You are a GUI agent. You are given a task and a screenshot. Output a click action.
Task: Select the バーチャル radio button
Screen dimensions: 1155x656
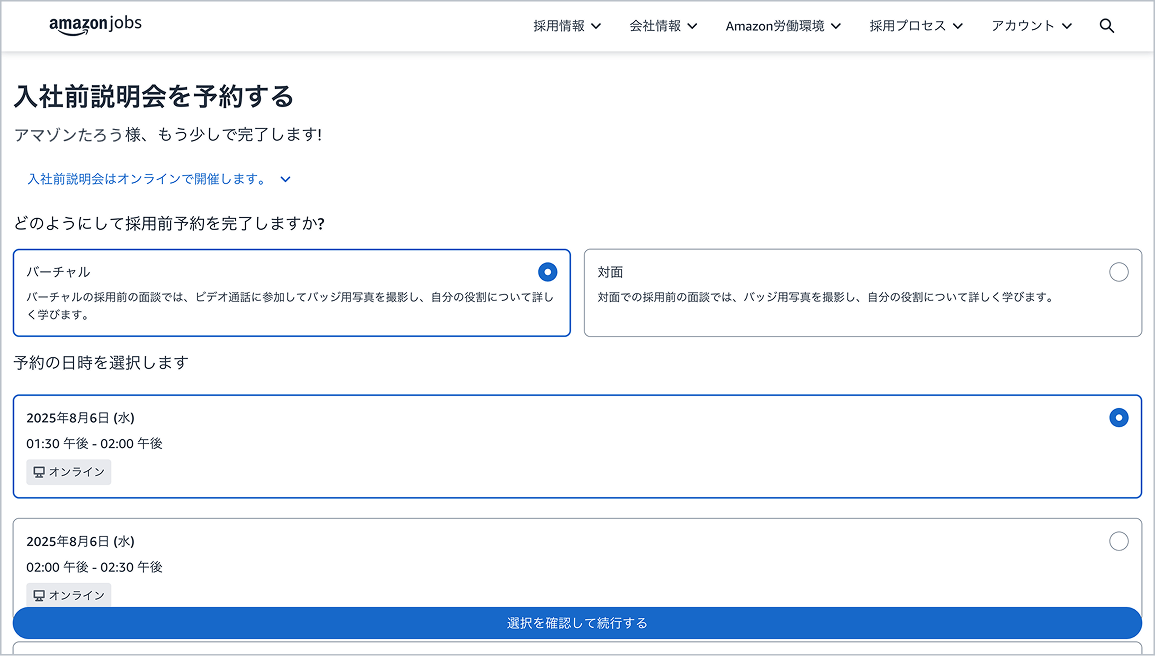(547, 272)
